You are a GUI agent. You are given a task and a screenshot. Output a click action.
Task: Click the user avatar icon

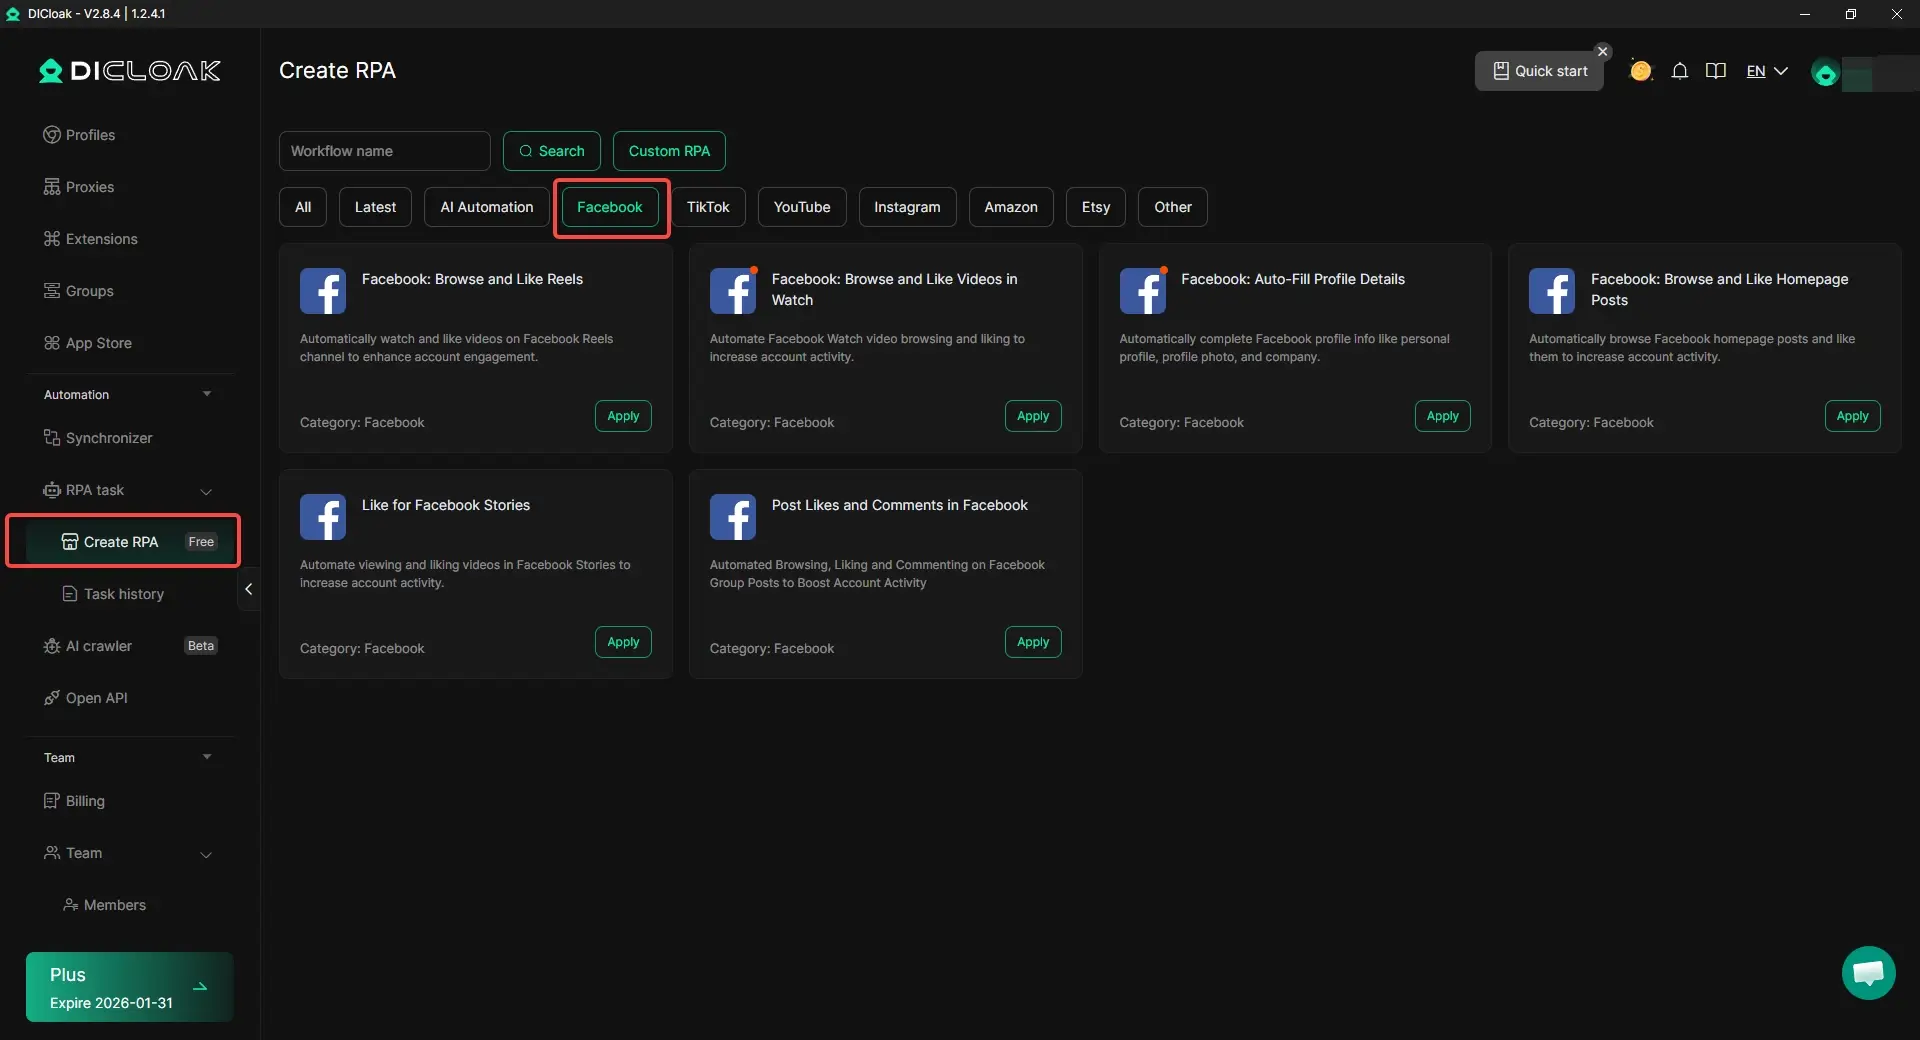(x=1825, y=74)
